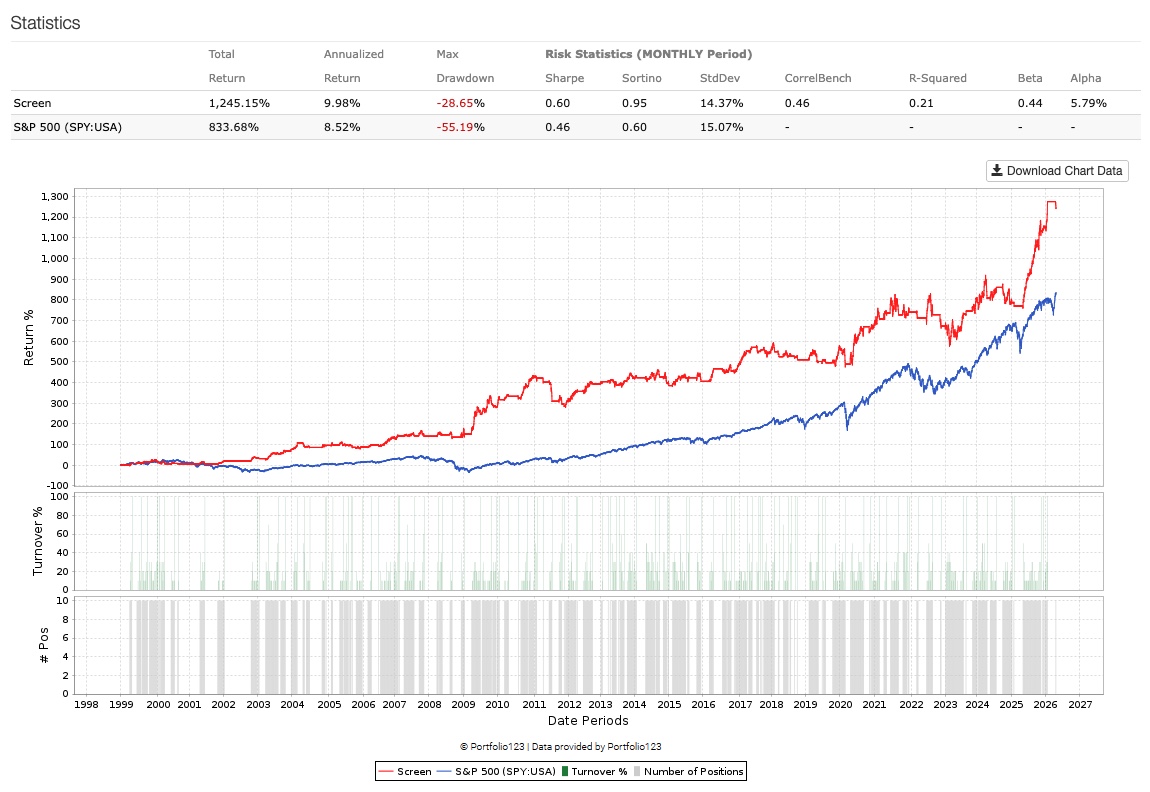Click S&P 500 StdDev 15.07%
Screen dimensions: 1150x792
(721, 128)
